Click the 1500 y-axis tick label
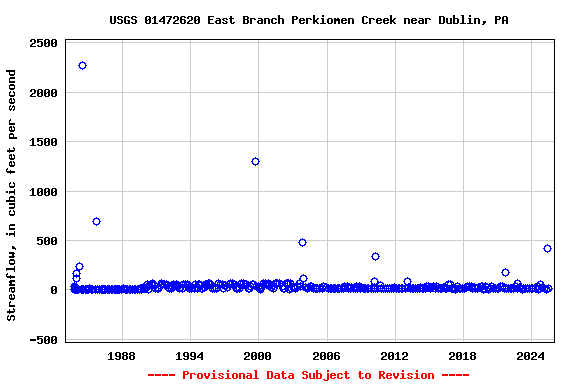 point(43,142)
